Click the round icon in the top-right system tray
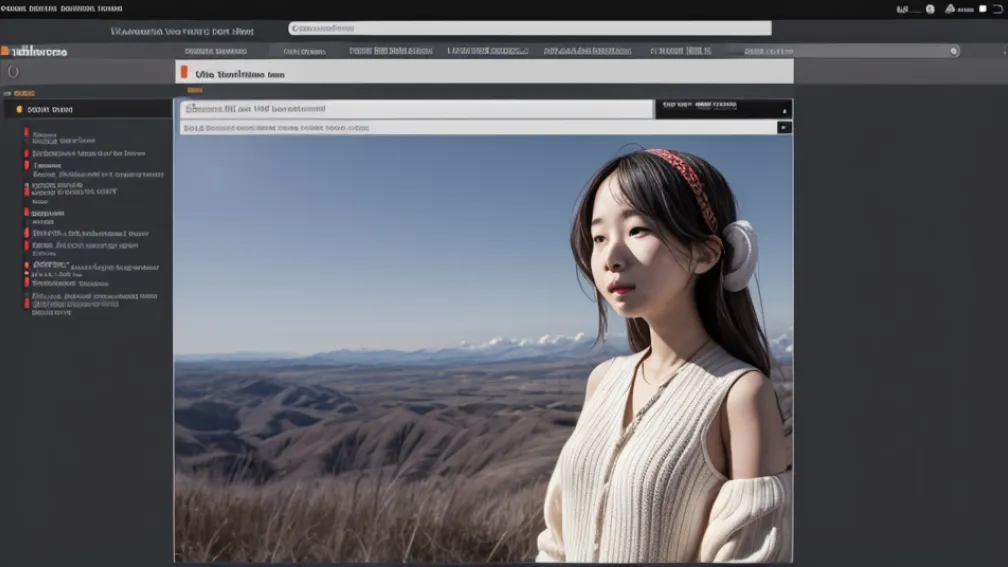 (x=930, y=9)
